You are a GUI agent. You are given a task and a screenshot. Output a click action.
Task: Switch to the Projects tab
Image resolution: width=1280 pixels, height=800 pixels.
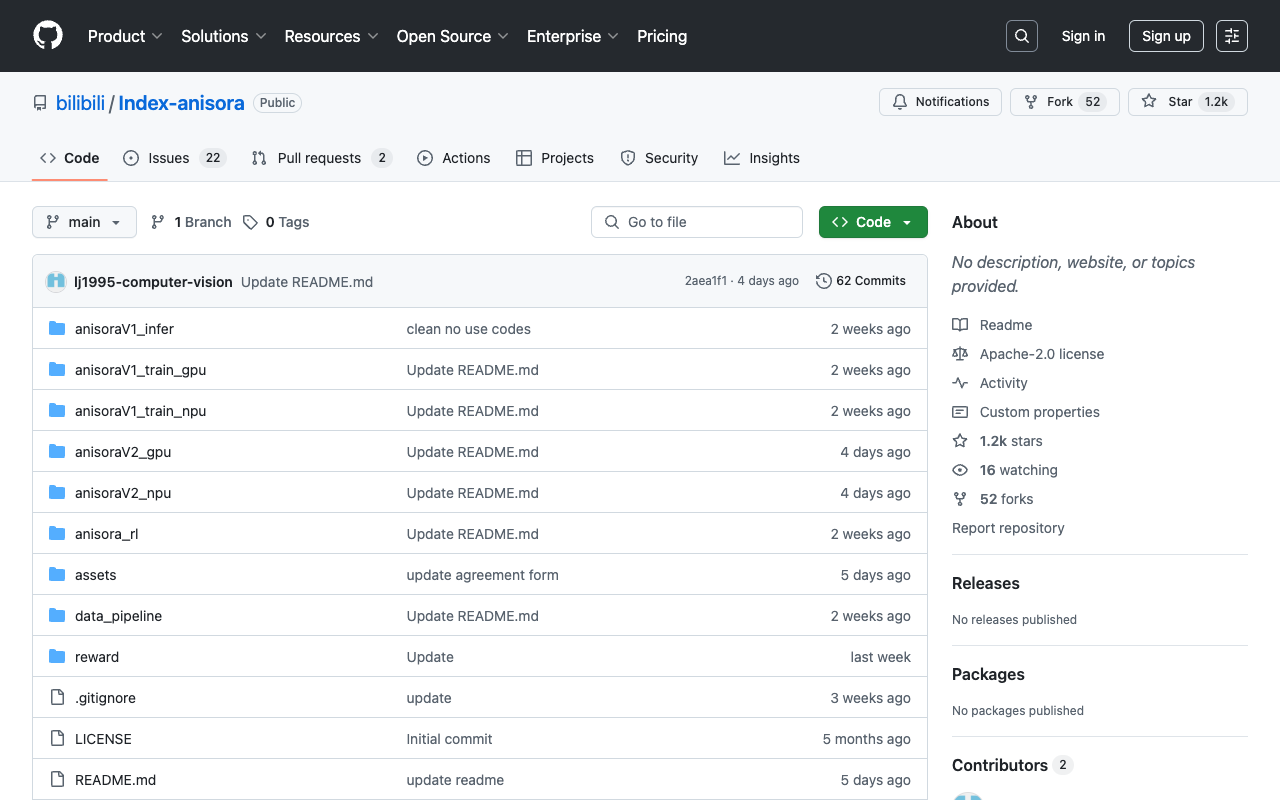click(555, 158)
